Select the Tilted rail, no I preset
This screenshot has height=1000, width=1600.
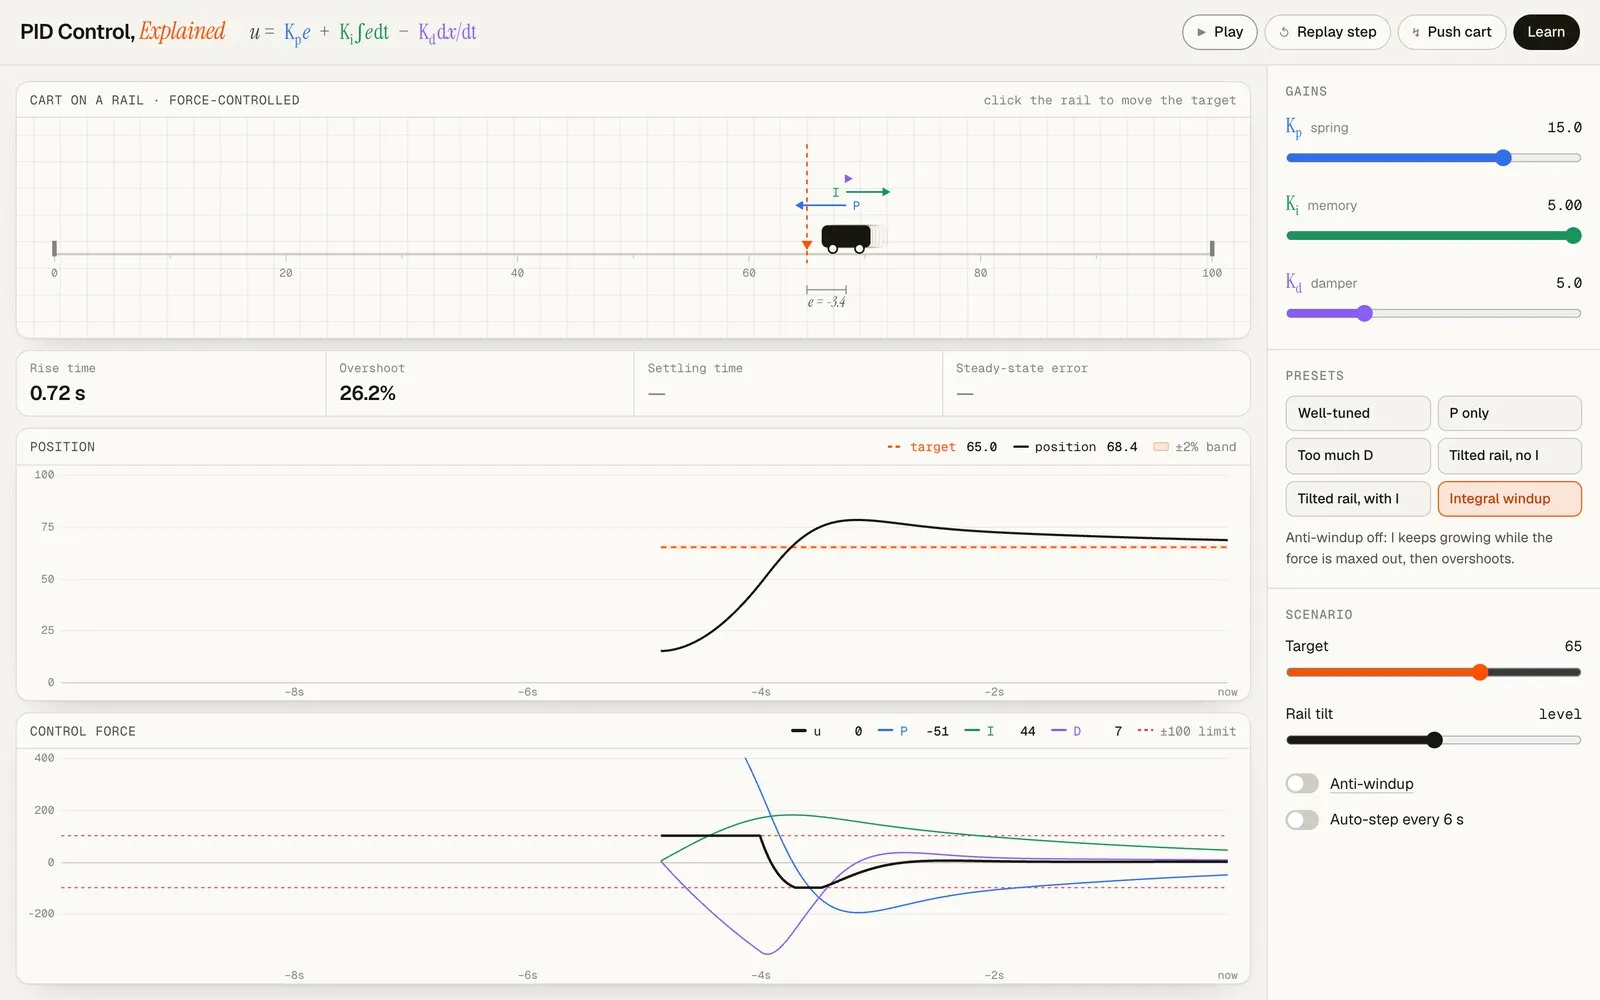tap(1509, 456)
